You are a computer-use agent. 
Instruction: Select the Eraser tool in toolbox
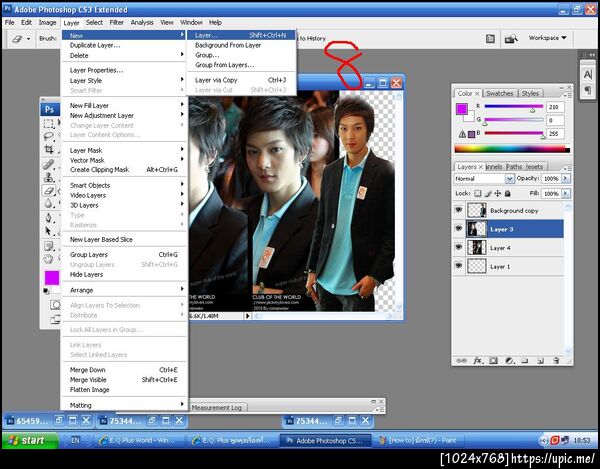[x=49, y=190]
